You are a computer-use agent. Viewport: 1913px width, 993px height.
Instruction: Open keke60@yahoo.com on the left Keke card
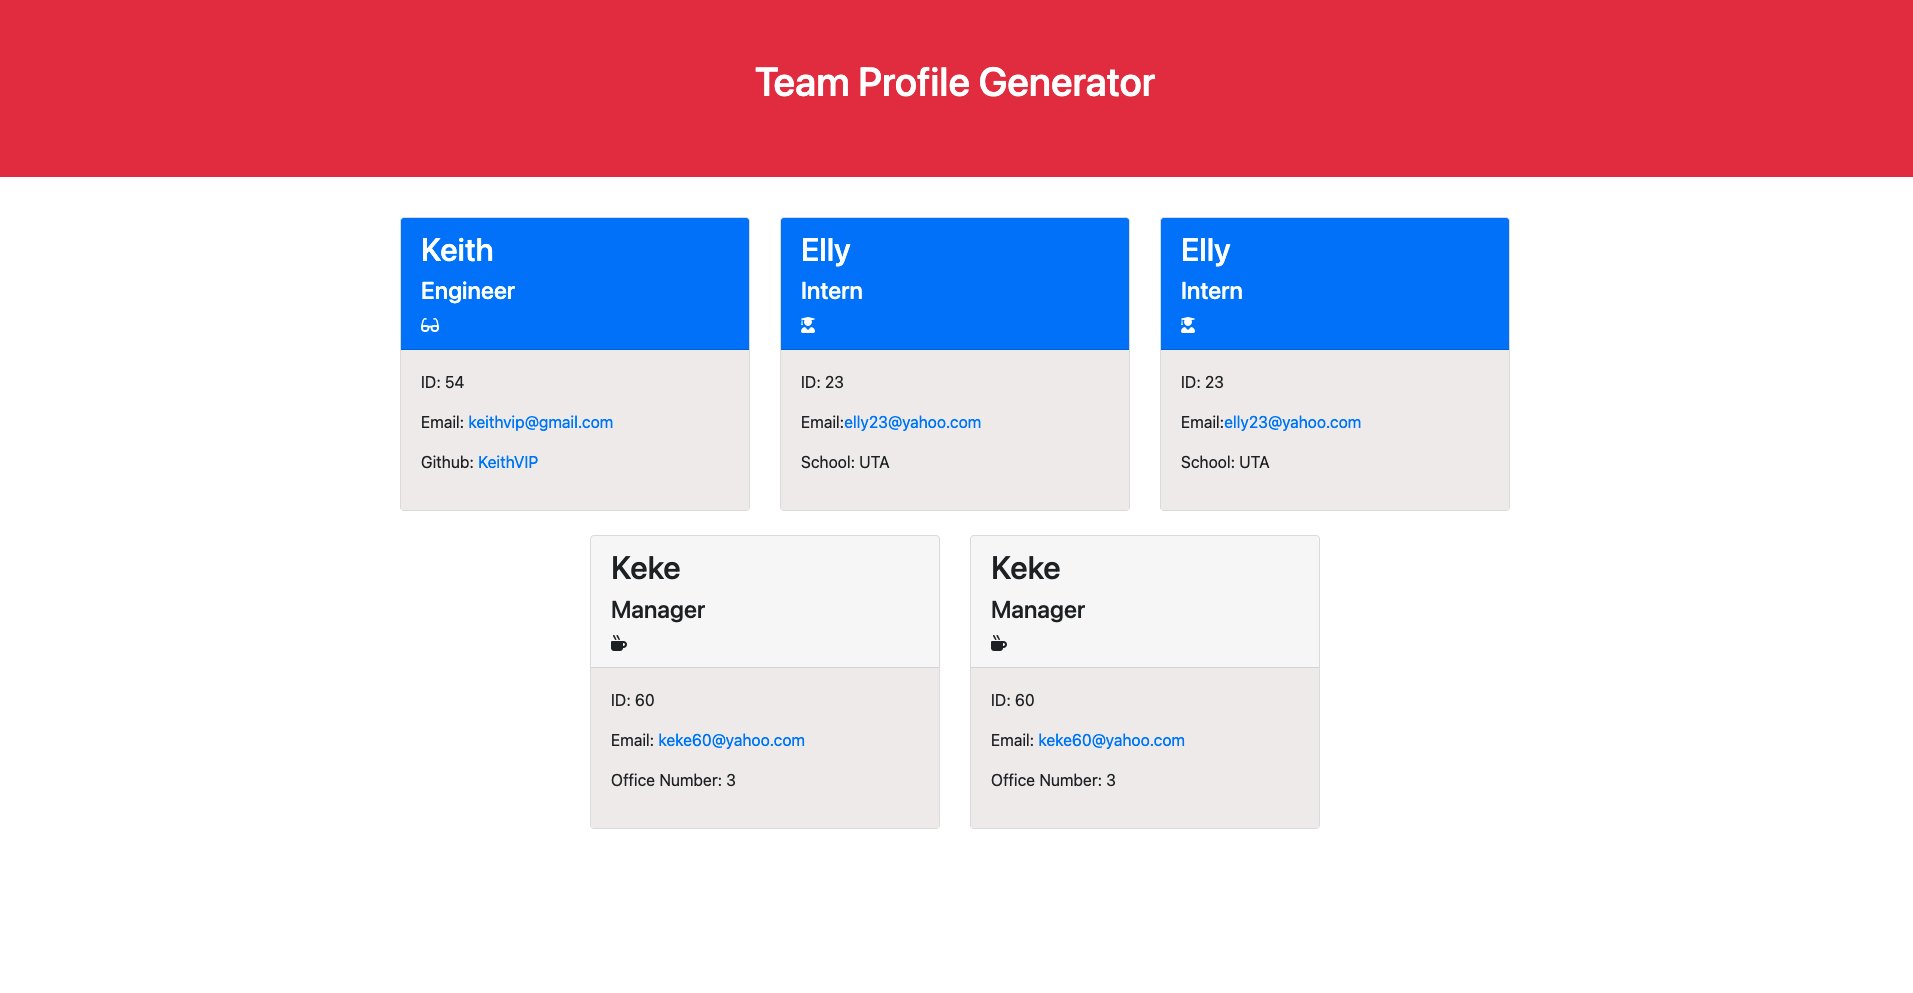(x=731, y=740)
